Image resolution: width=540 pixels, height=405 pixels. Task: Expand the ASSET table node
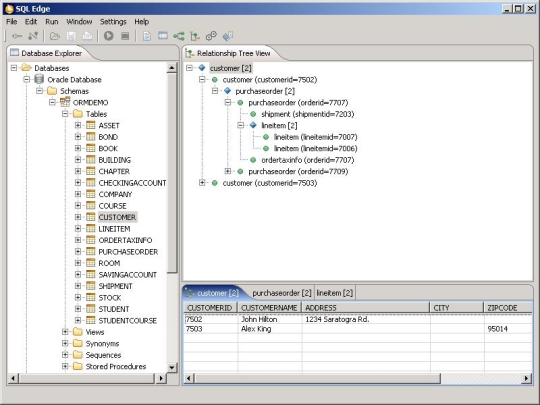(x=78, y=125)
